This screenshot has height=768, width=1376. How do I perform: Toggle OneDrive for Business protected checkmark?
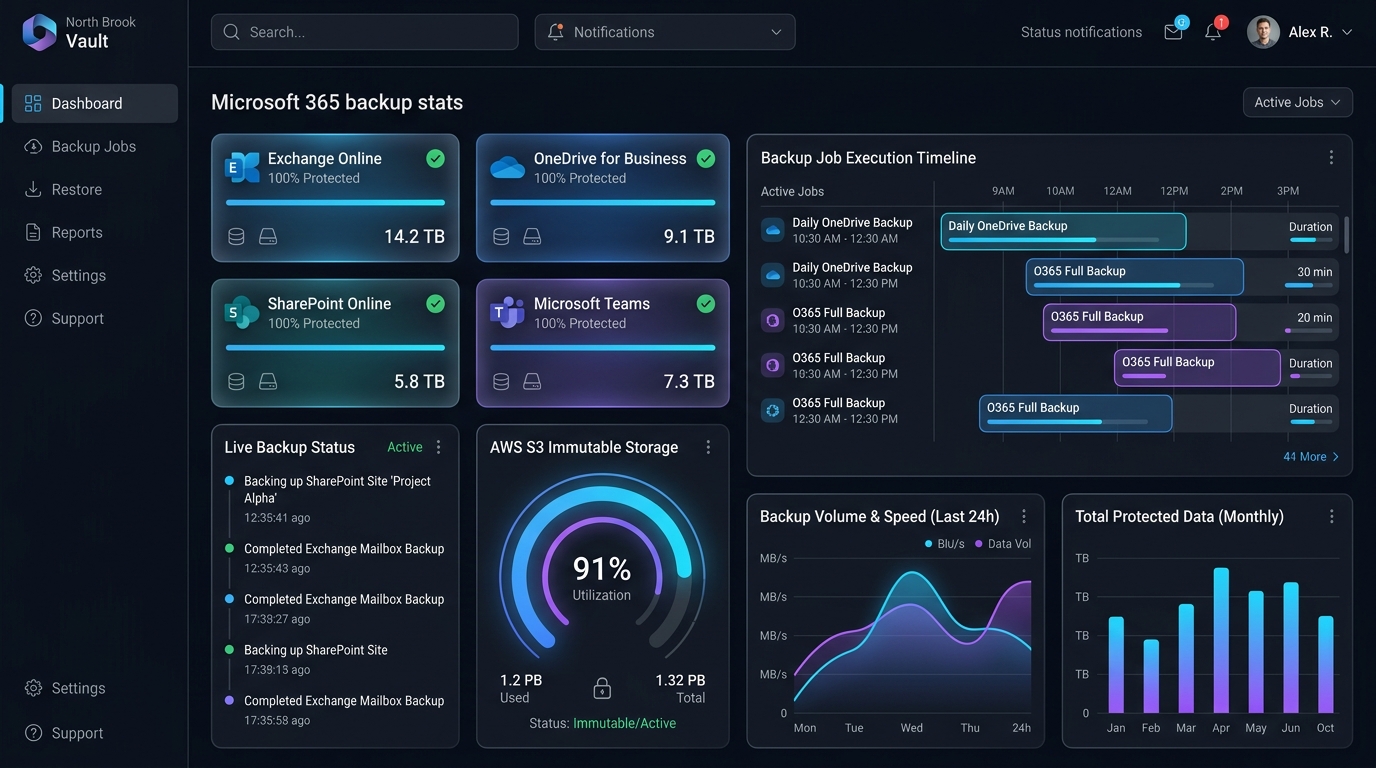tap(706, 158)
